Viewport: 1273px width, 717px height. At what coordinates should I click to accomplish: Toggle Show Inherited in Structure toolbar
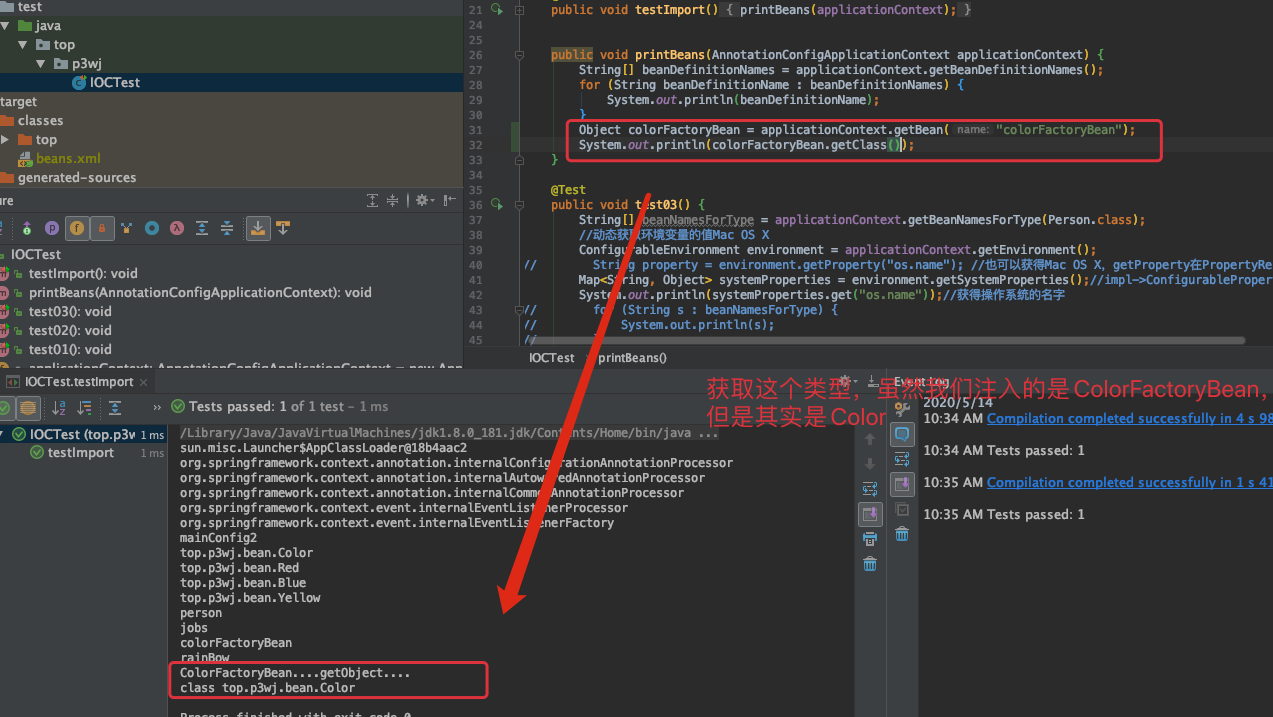click(27, 229)
